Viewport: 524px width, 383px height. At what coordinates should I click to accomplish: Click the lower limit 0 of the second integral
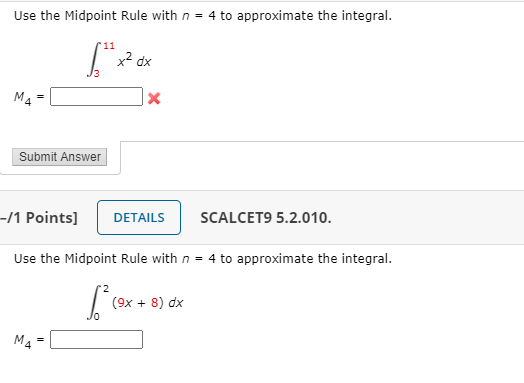coord(97,316)
